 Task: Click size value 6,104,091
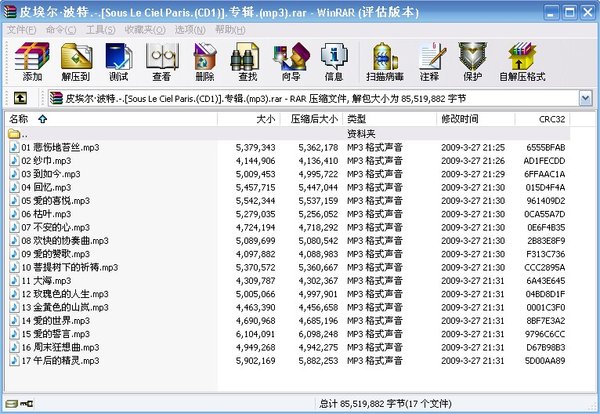pyautogui.click(x=256, y=334)
